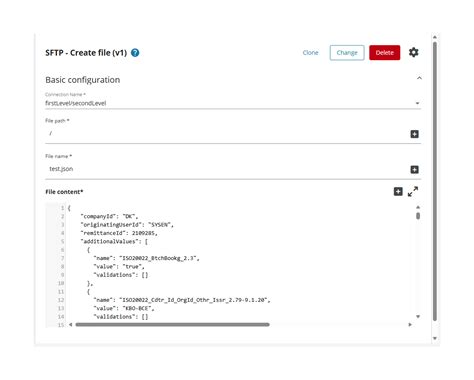
Task: Click the code editor scroll left arrow
Action: click(x=71, y=324)
